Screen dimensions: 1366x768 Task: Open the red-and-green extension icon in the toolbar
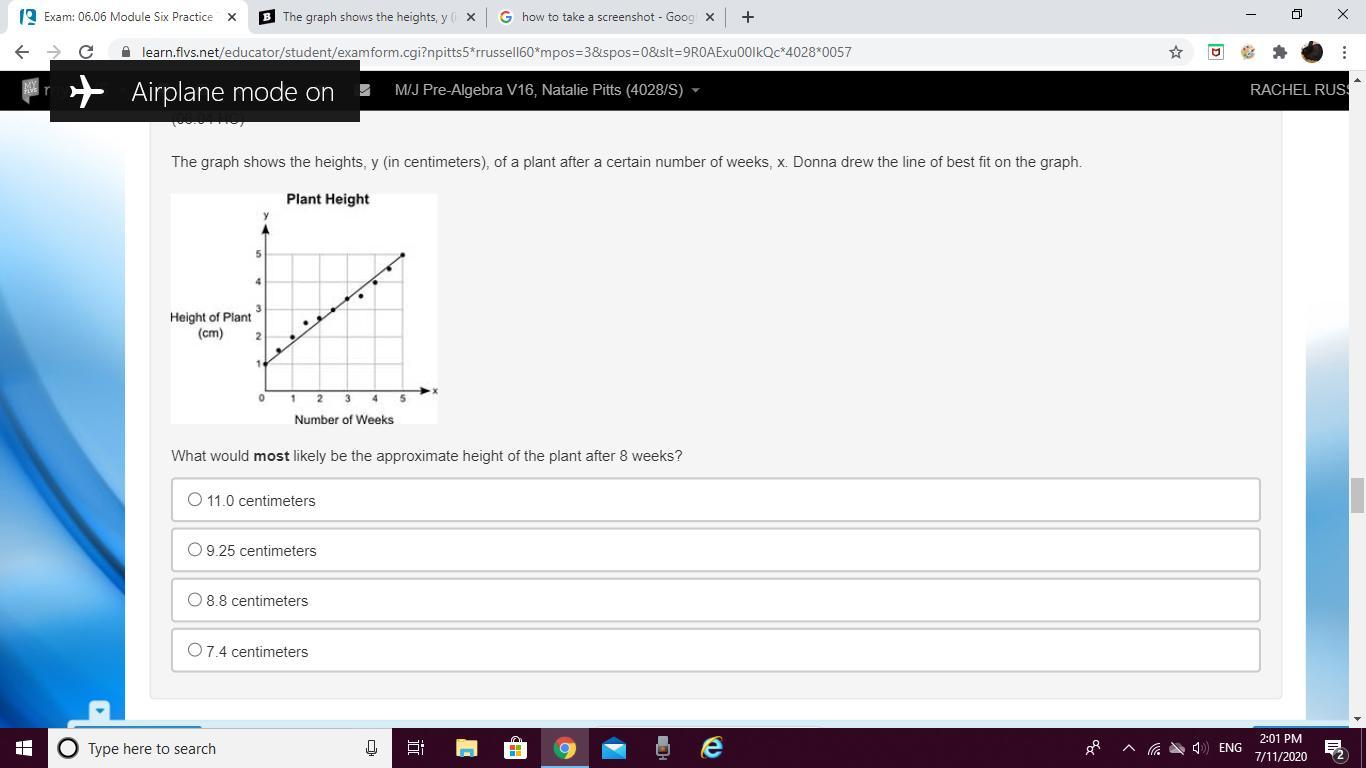pos(1216,52)
